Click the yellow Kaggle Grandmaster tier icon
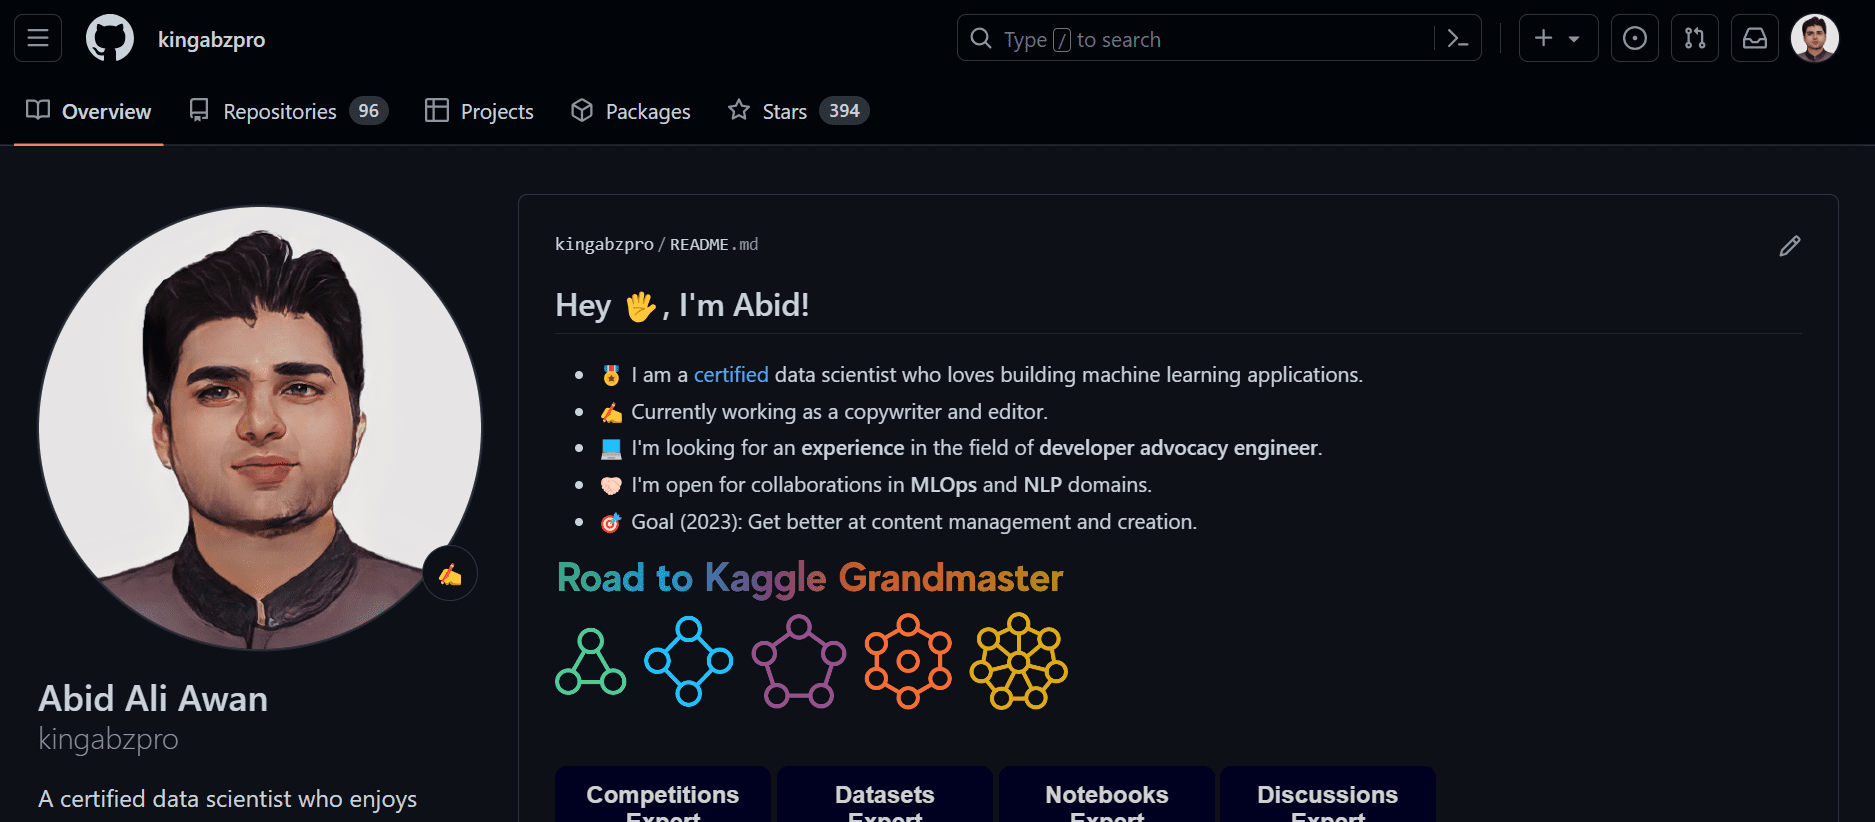Screen dimensions: 1875x822 tap(1018, 661)
